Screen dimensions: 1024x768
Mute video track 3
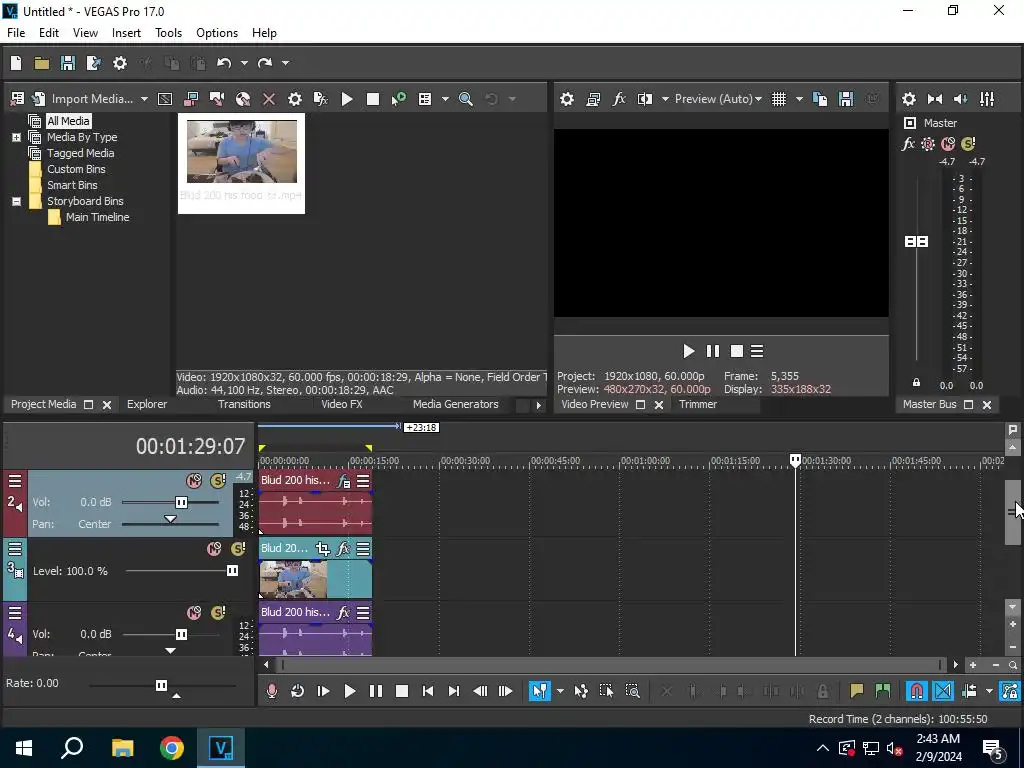pyautogui.click(x=214, y=549)
